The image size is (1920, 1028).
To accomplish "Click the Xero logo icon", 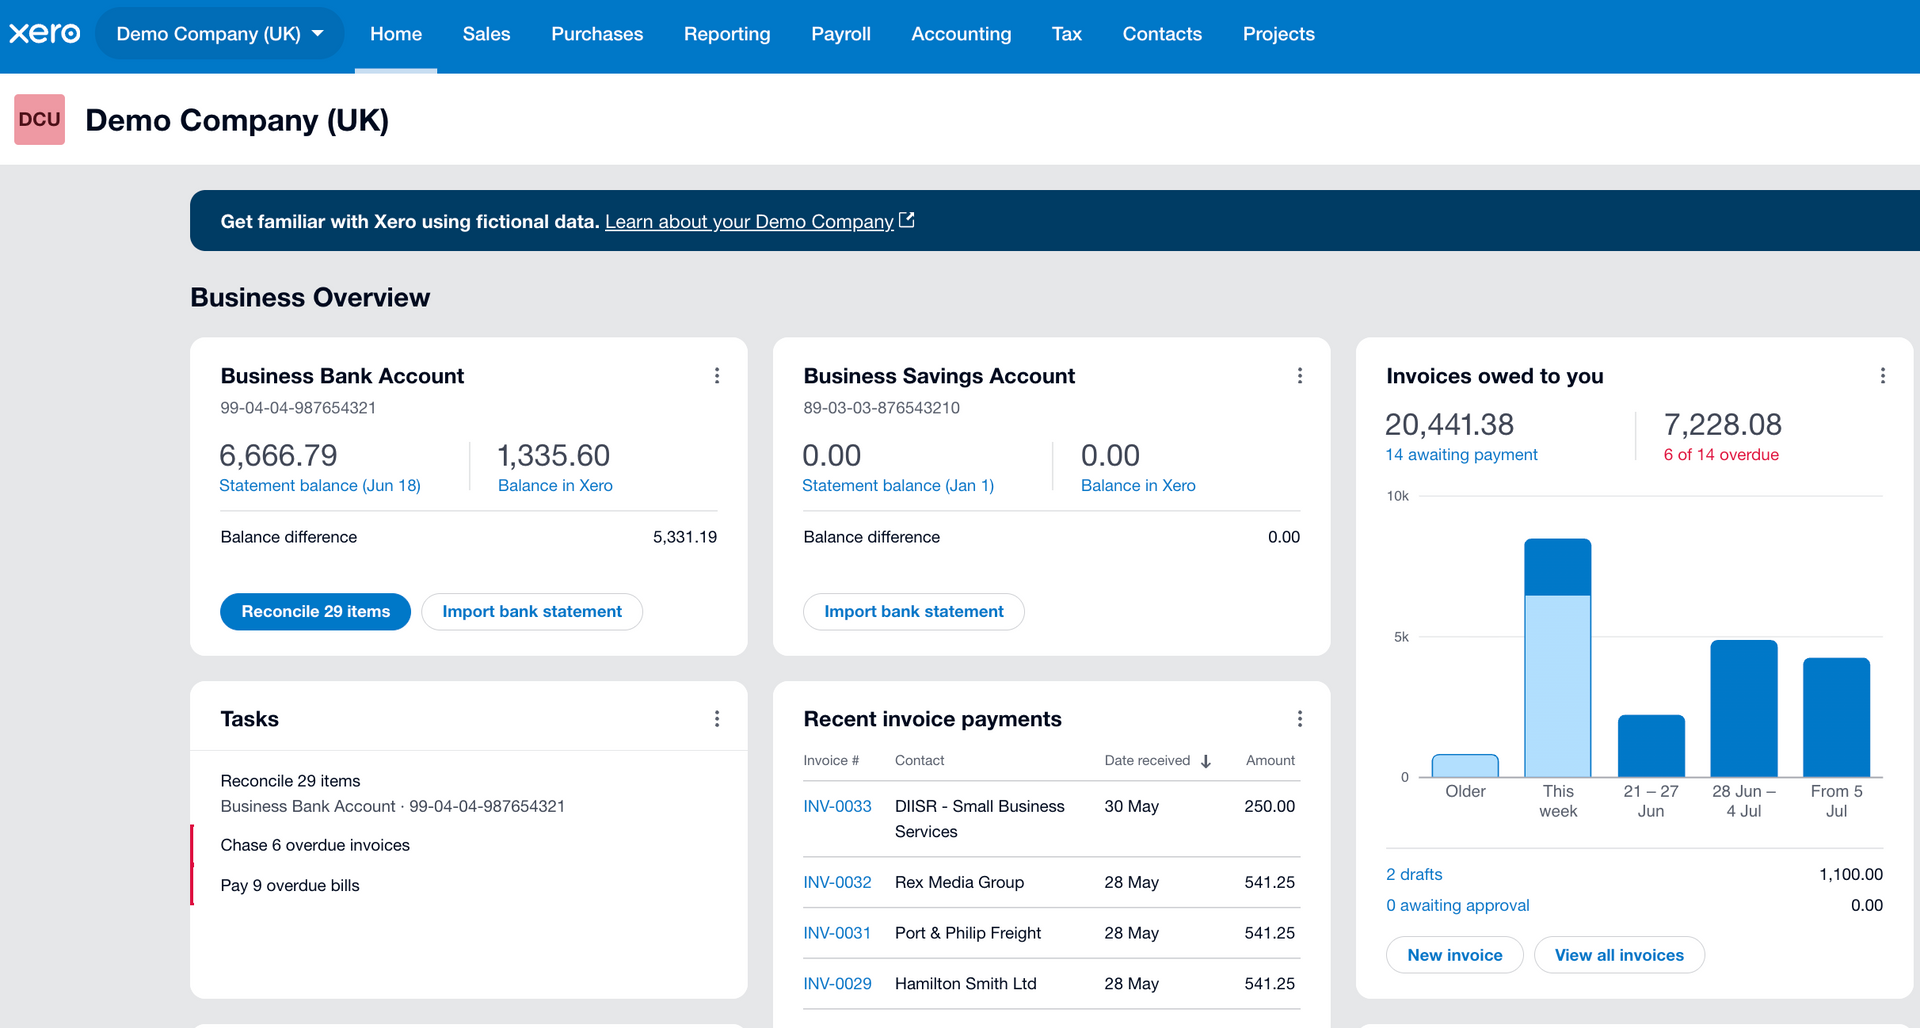I will click(45, 34).
